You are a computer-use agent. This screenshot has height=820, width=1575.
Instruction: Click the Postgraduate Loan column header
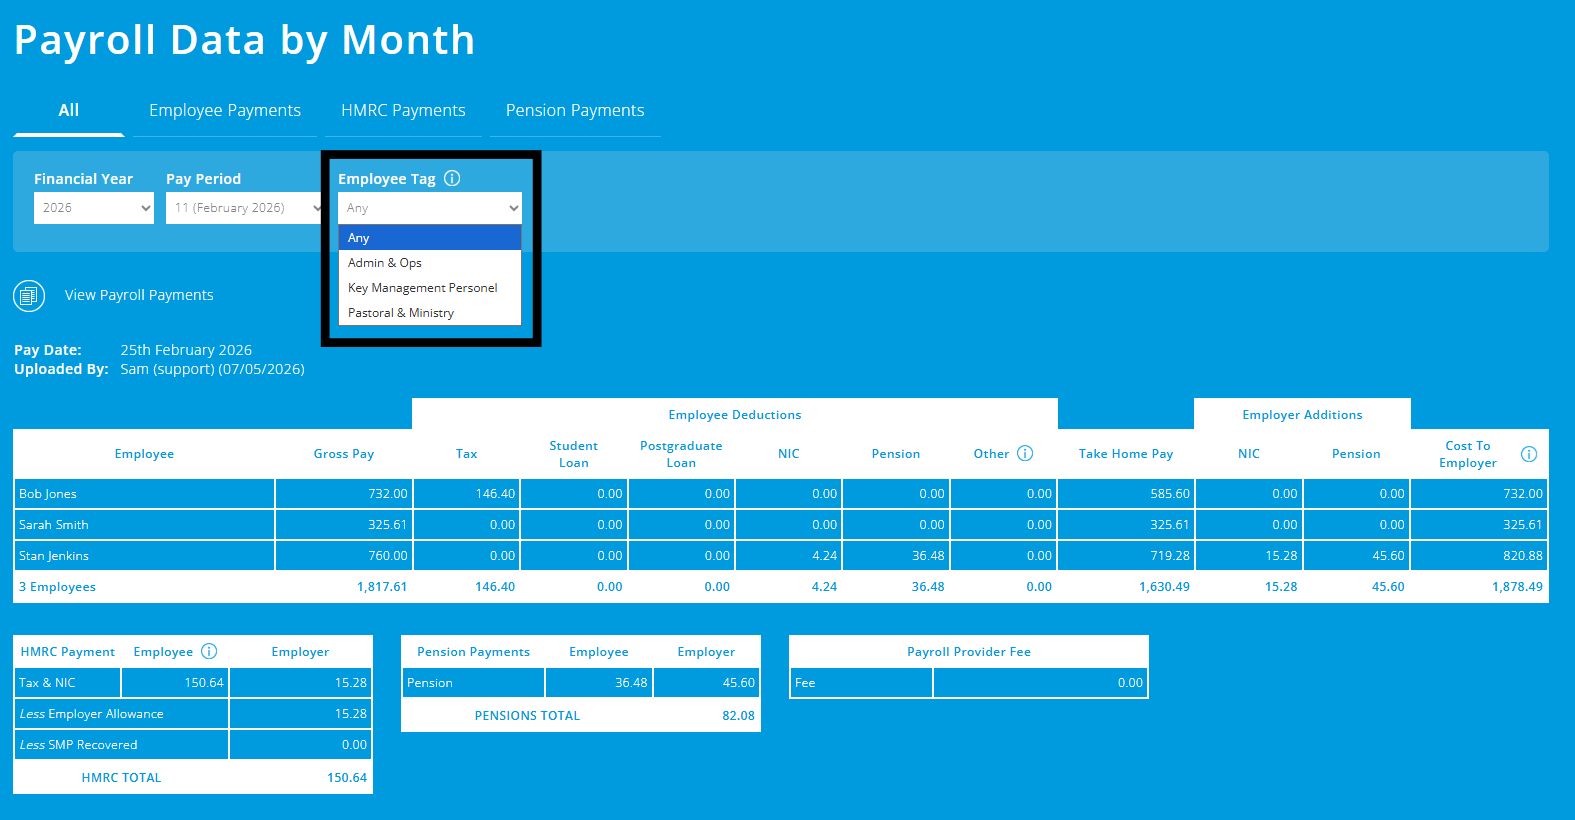[681, 454]
